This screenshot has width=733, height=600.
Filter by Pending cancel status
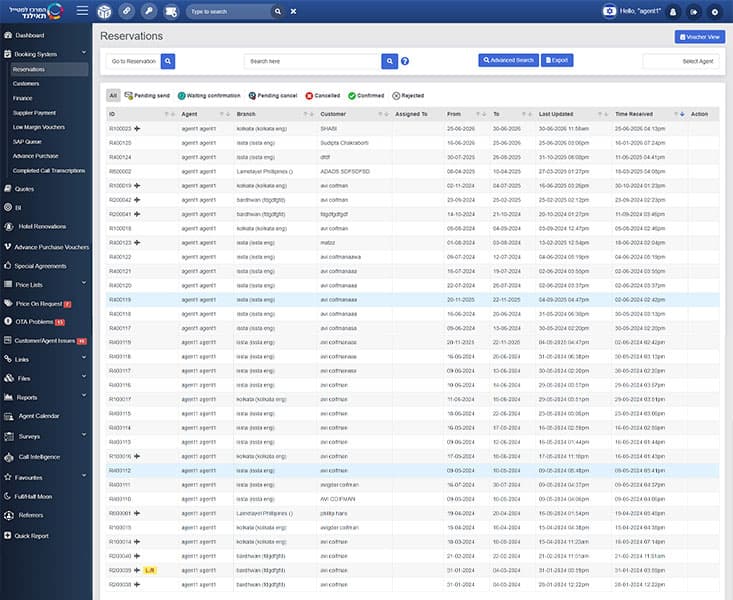[x=273, y=95]
